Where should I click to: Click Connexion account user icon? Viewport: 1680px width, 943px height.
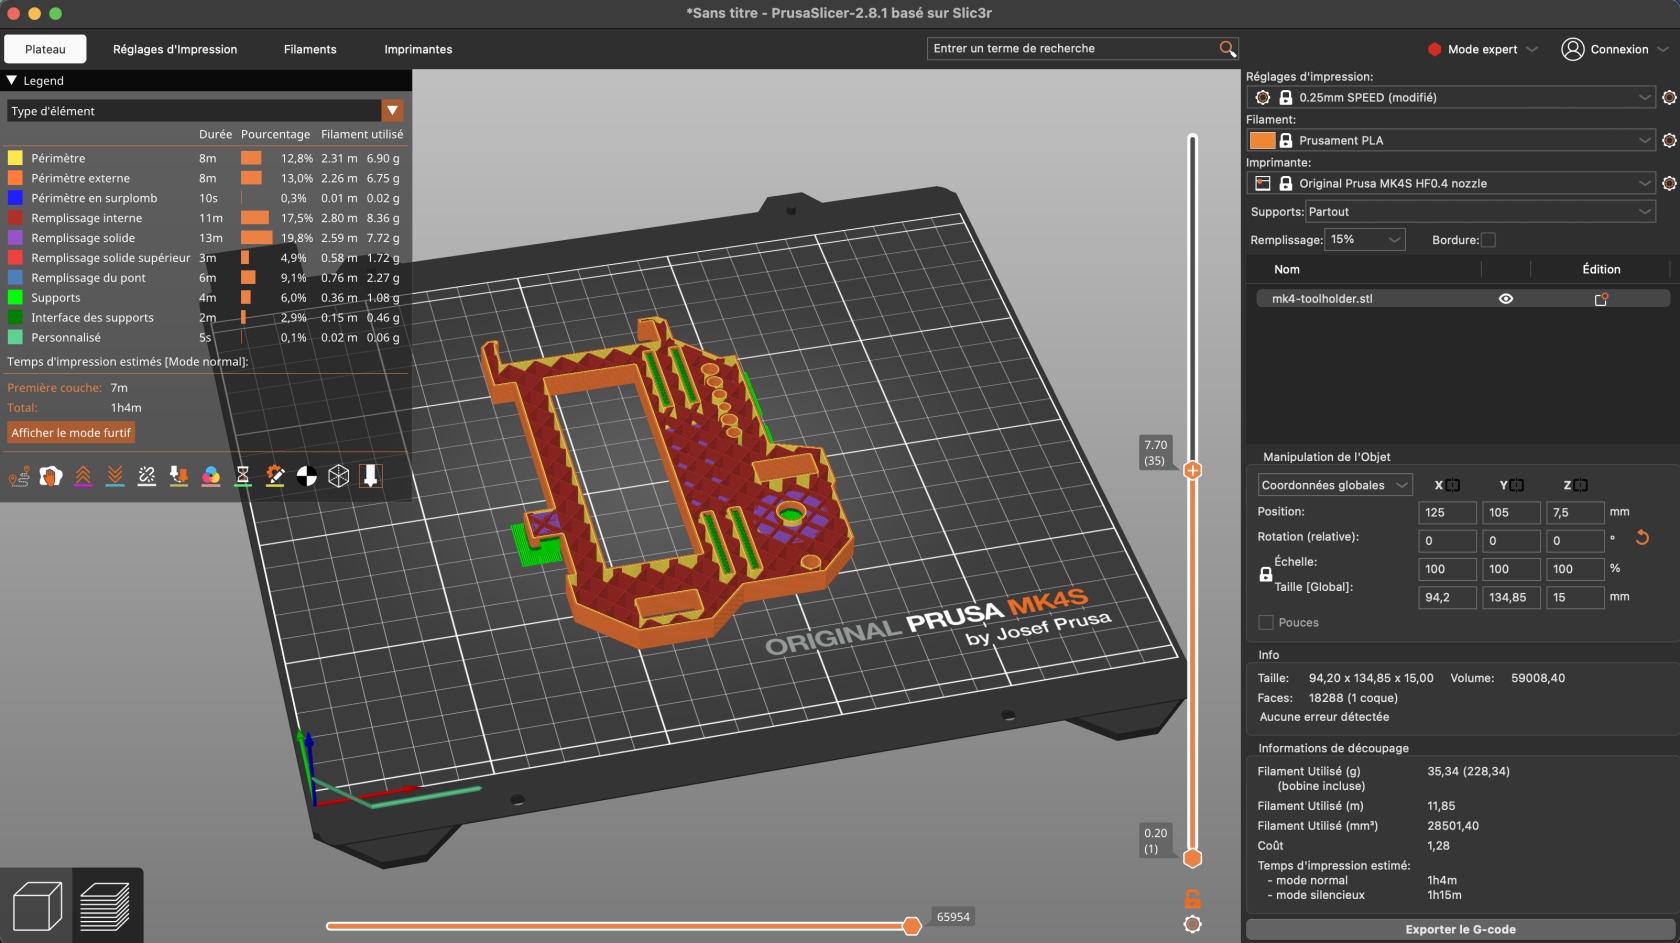pyautogui.click(x=1573, y=49)
